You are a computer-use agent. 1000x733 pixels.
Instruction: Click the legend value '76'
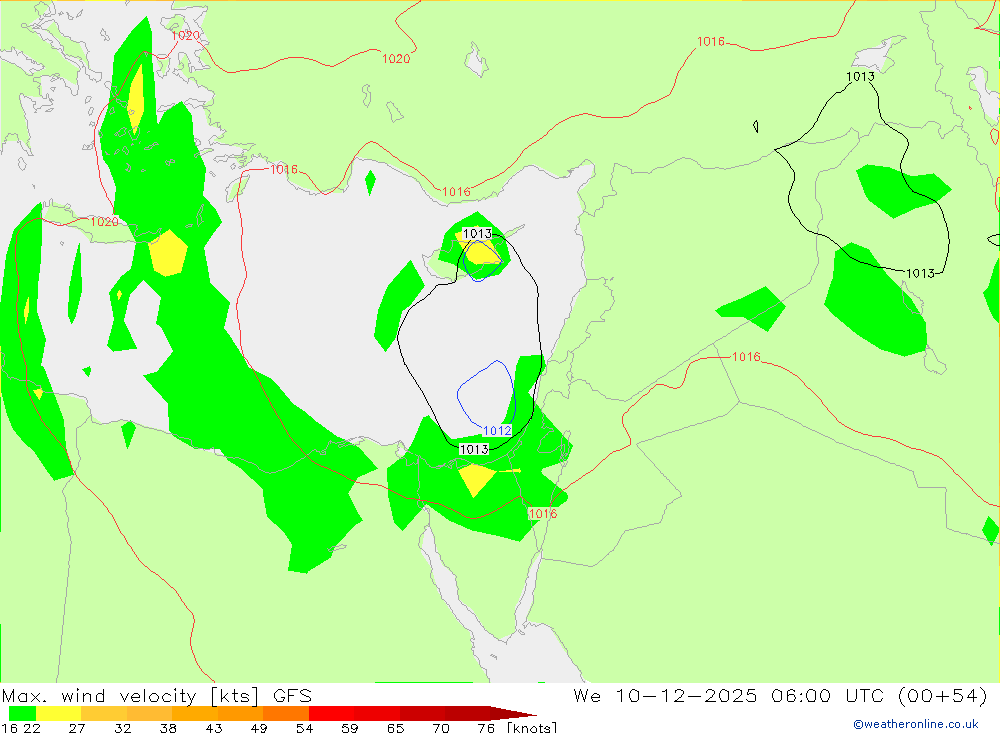[486, 728]
